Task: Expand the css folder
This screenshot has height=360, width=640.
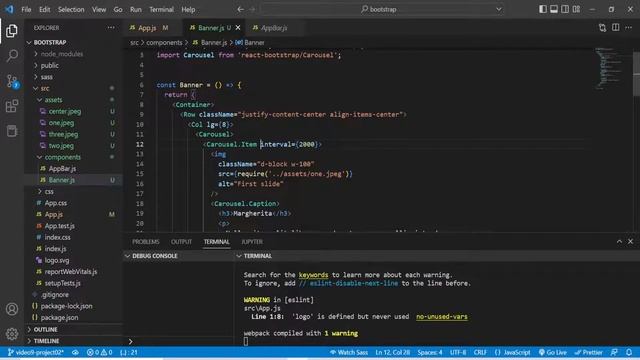Action: [x=73, y=191]
